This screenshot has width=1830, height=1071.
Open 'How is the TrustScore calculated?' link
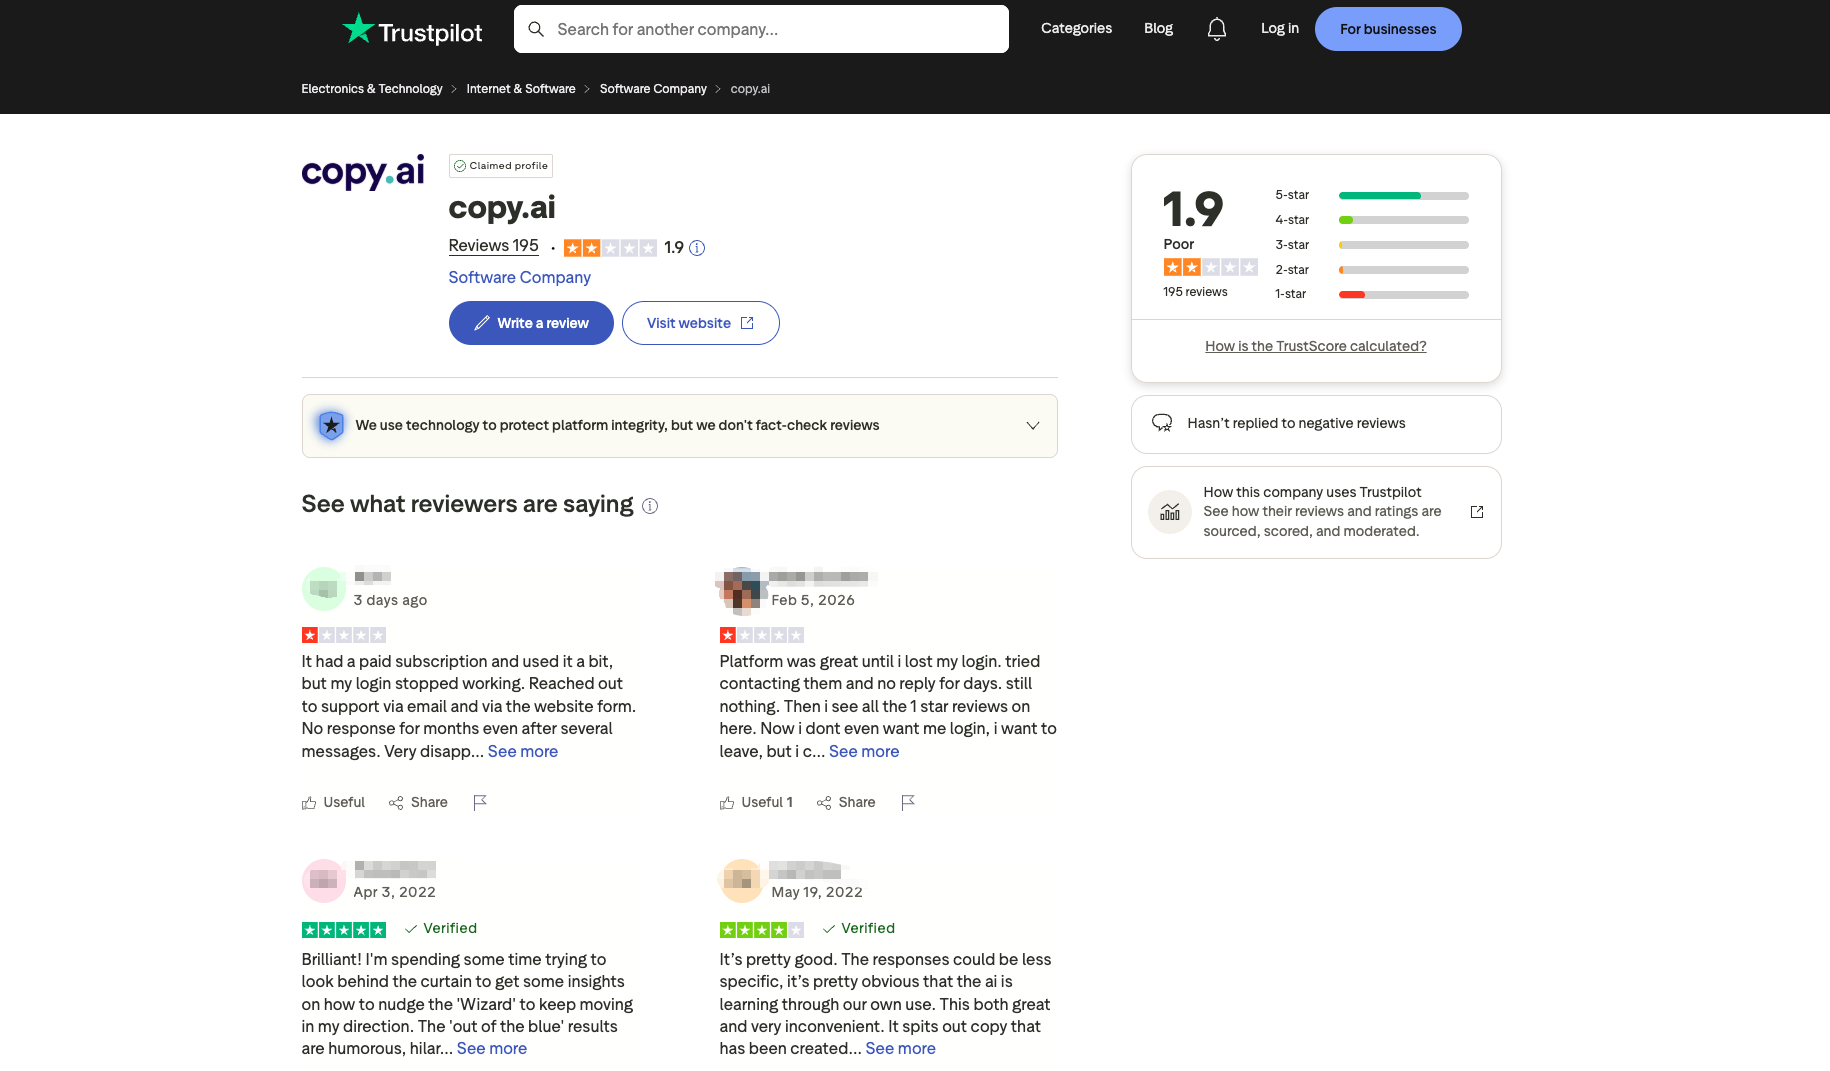(1315, 346)
